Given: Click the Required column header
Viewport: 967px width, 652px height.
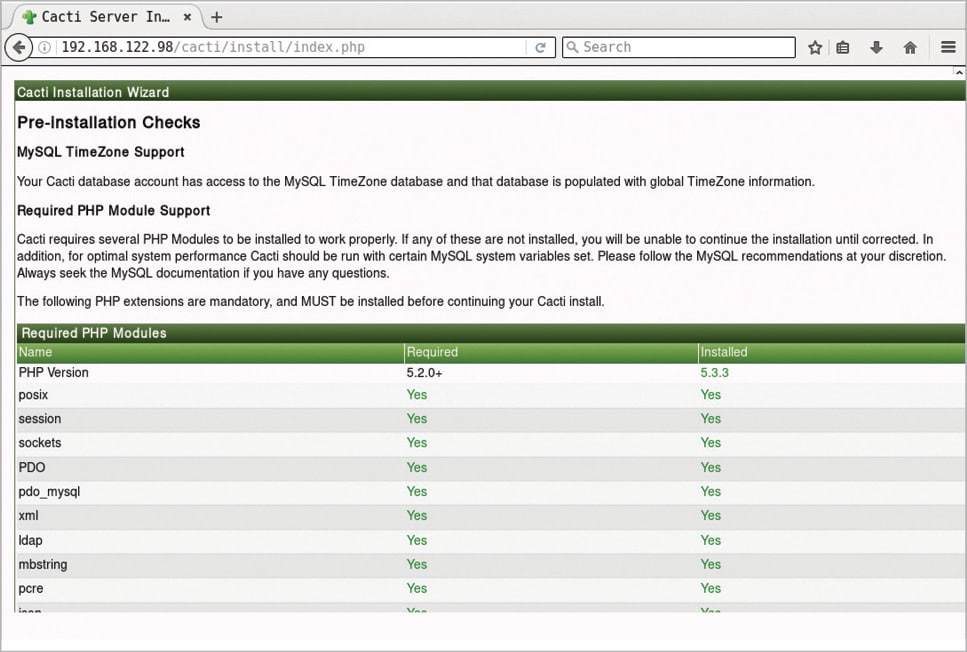Looking at the screenshot, I should (x=432, y=352).
